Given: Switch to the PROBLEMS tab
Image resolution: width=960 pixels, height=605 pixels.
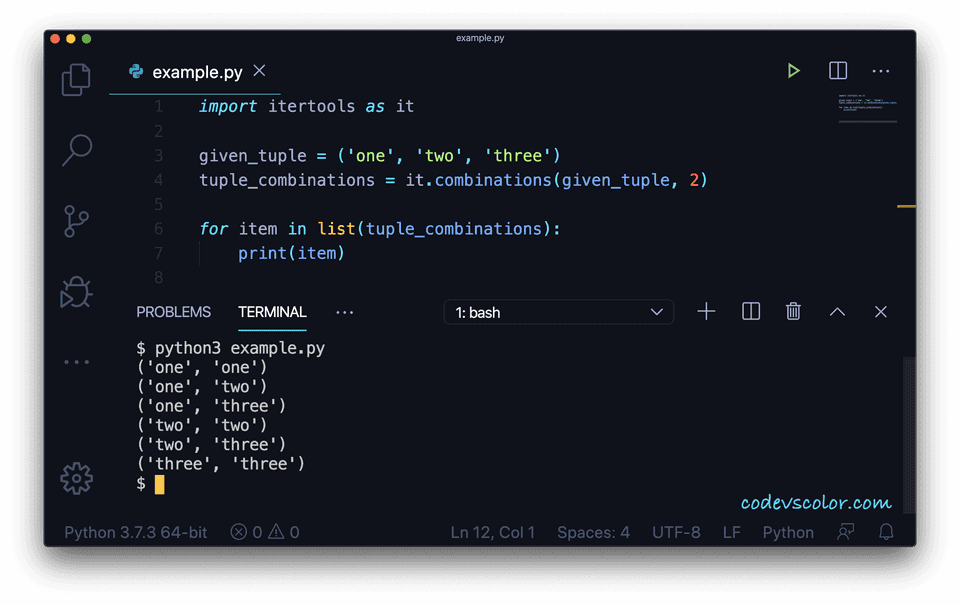Looking at the screenshot, I should tap(173, 312).
